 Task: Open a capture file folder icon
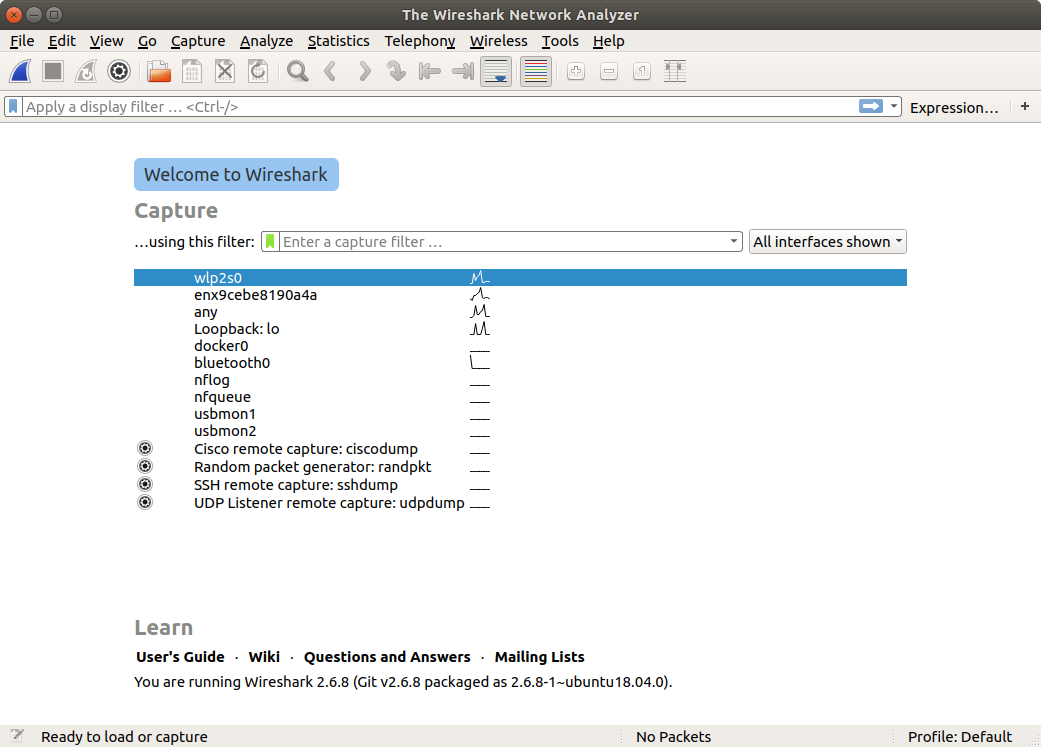(x=158, y=71)
